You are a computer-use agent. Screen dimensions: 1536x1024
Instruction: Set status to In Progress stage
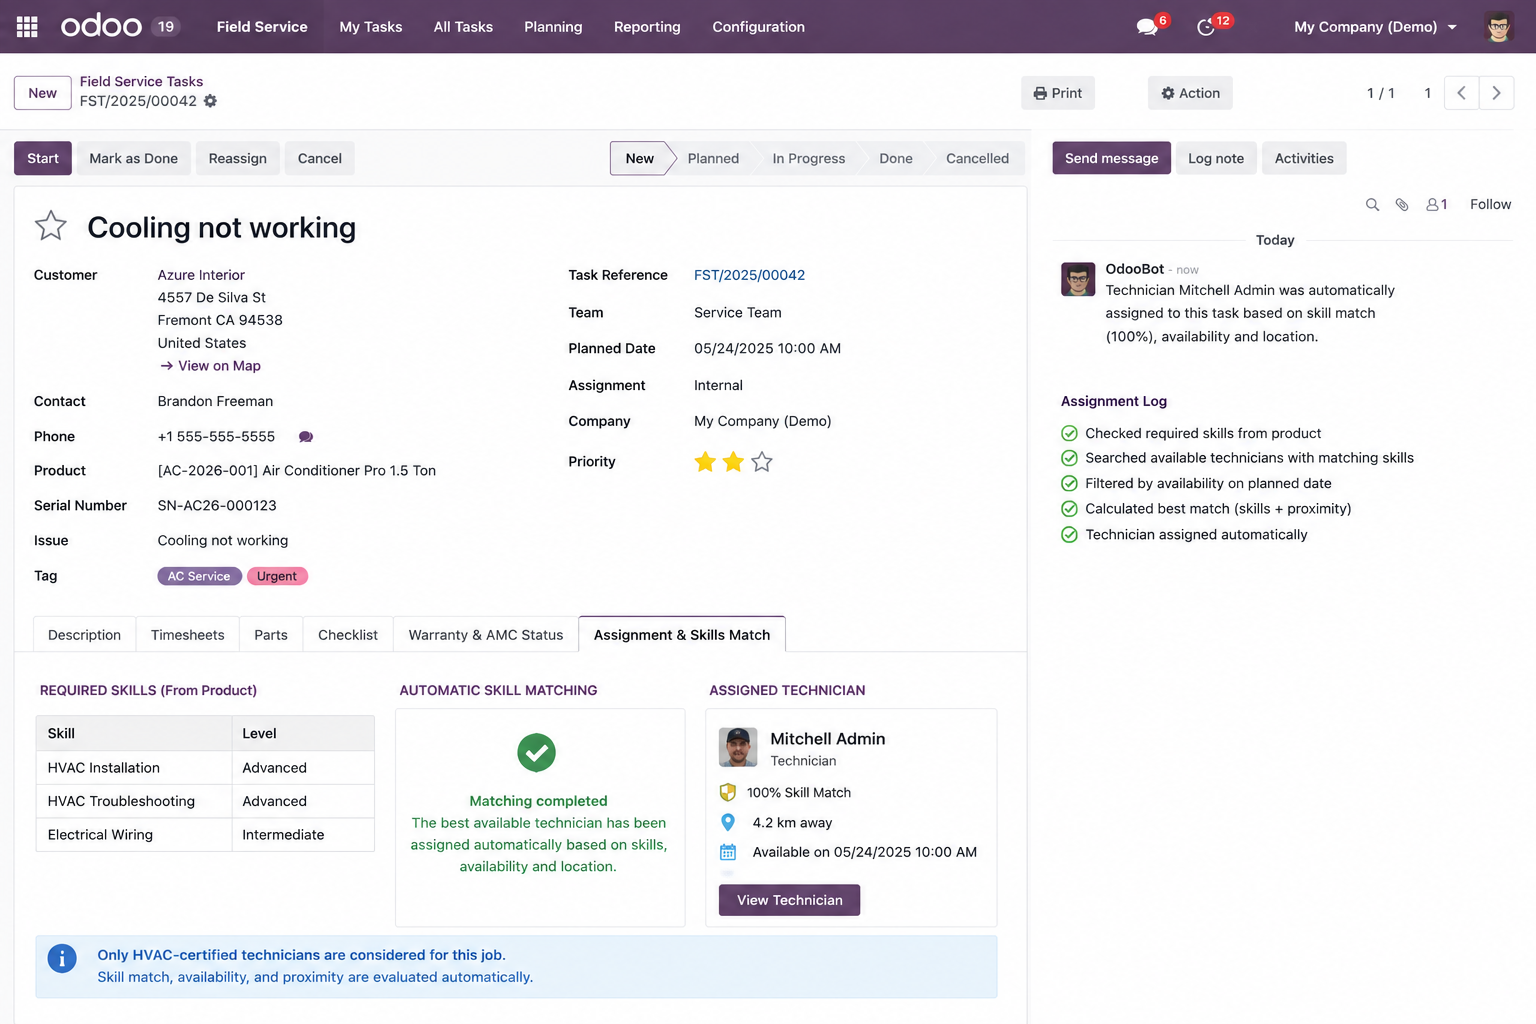[808, 158]
